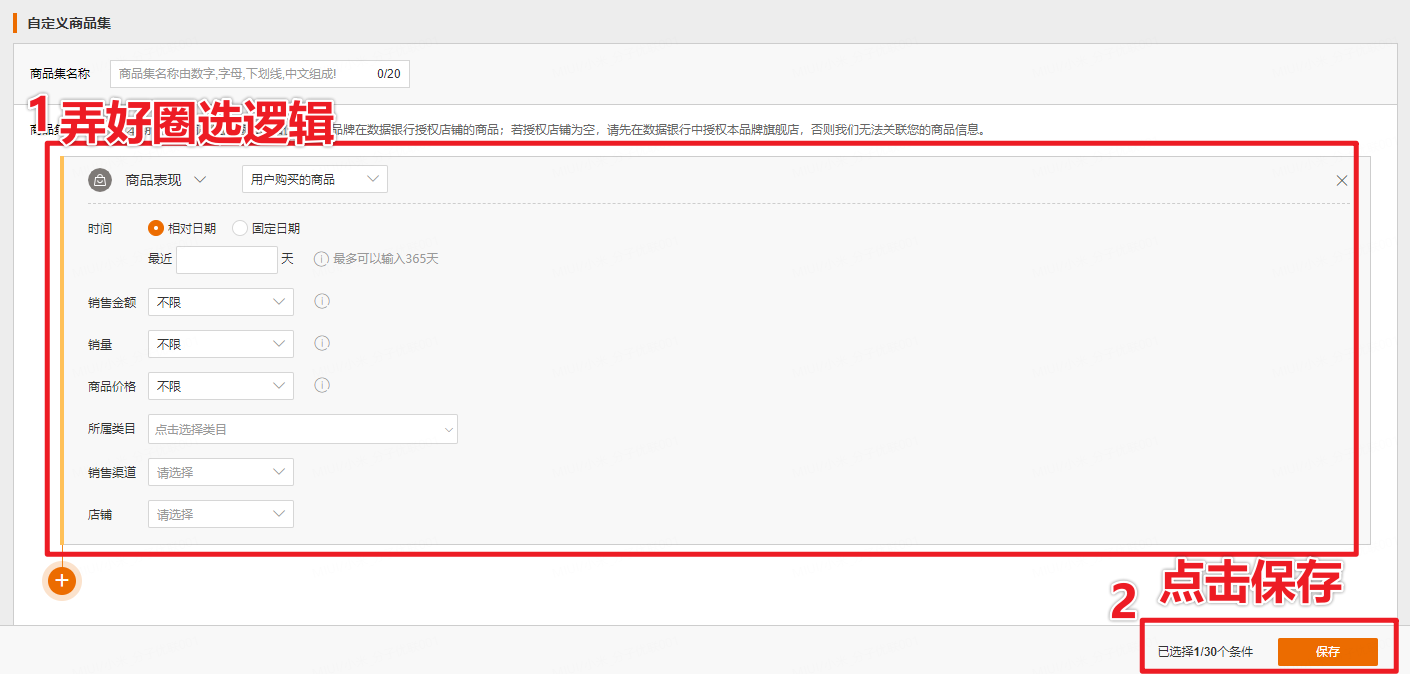Click the 所属类目 row label
Viewport: 1410px width, 674px height.
tap(112, 429)
